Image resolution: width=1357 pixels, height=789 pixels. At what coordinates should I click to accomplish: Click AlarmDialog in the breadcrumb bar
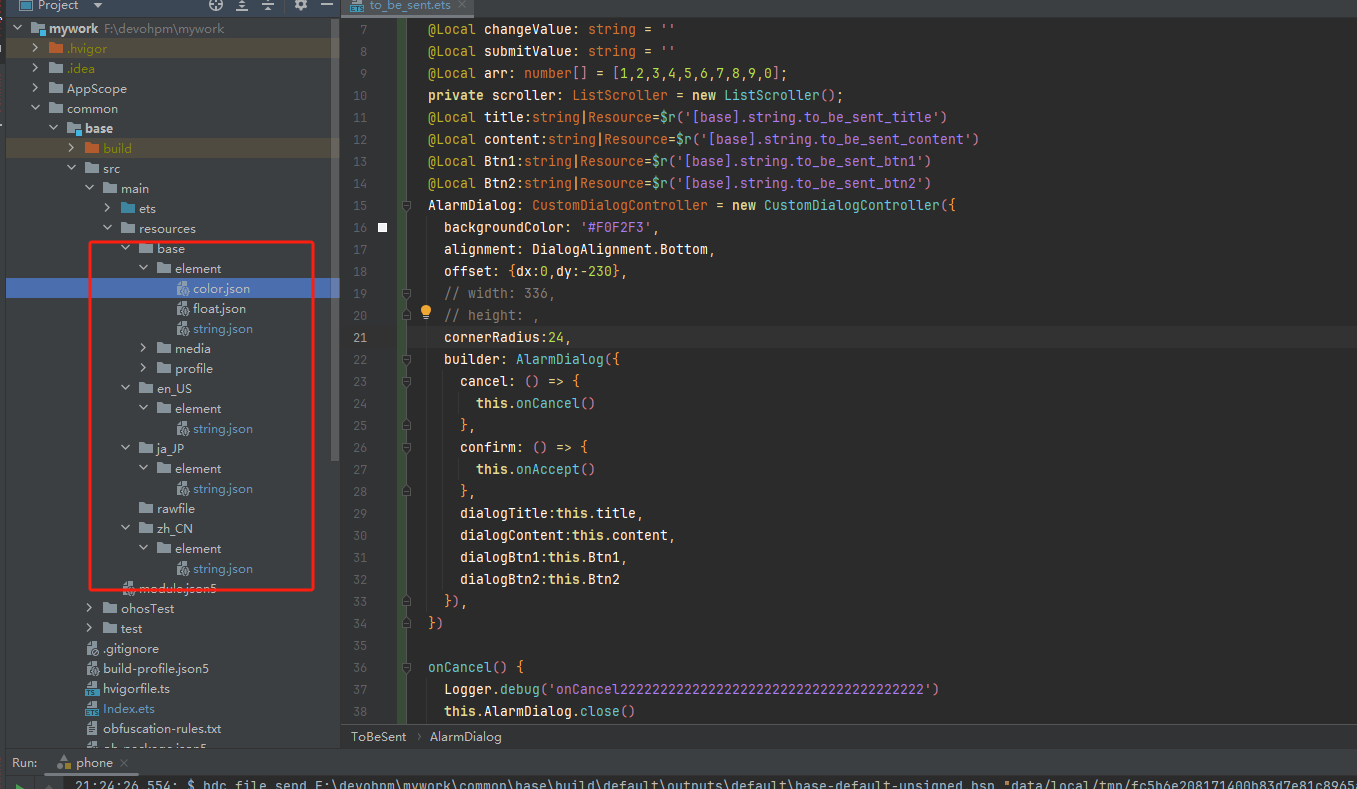tap(465, 736)
